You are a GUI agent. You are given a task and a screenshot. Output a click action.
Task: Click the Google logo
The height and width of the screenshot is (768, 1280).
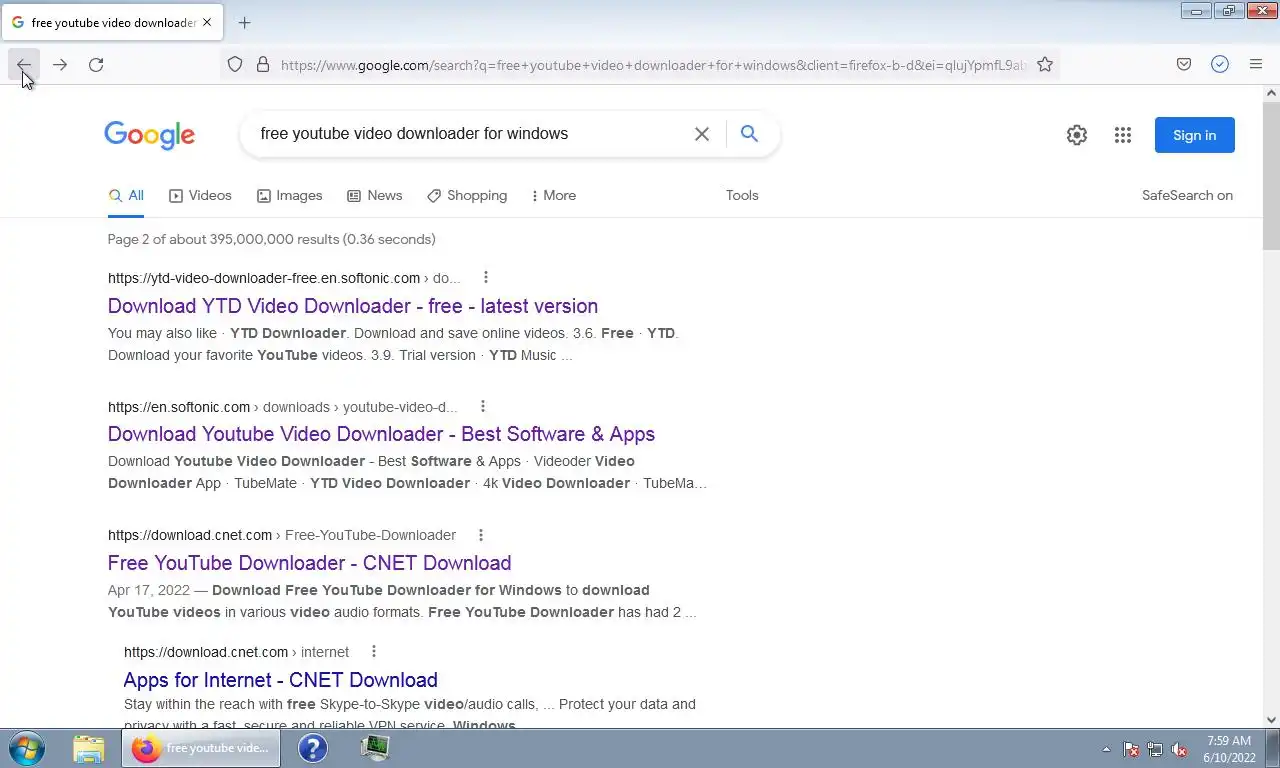[x=149, y=135]
